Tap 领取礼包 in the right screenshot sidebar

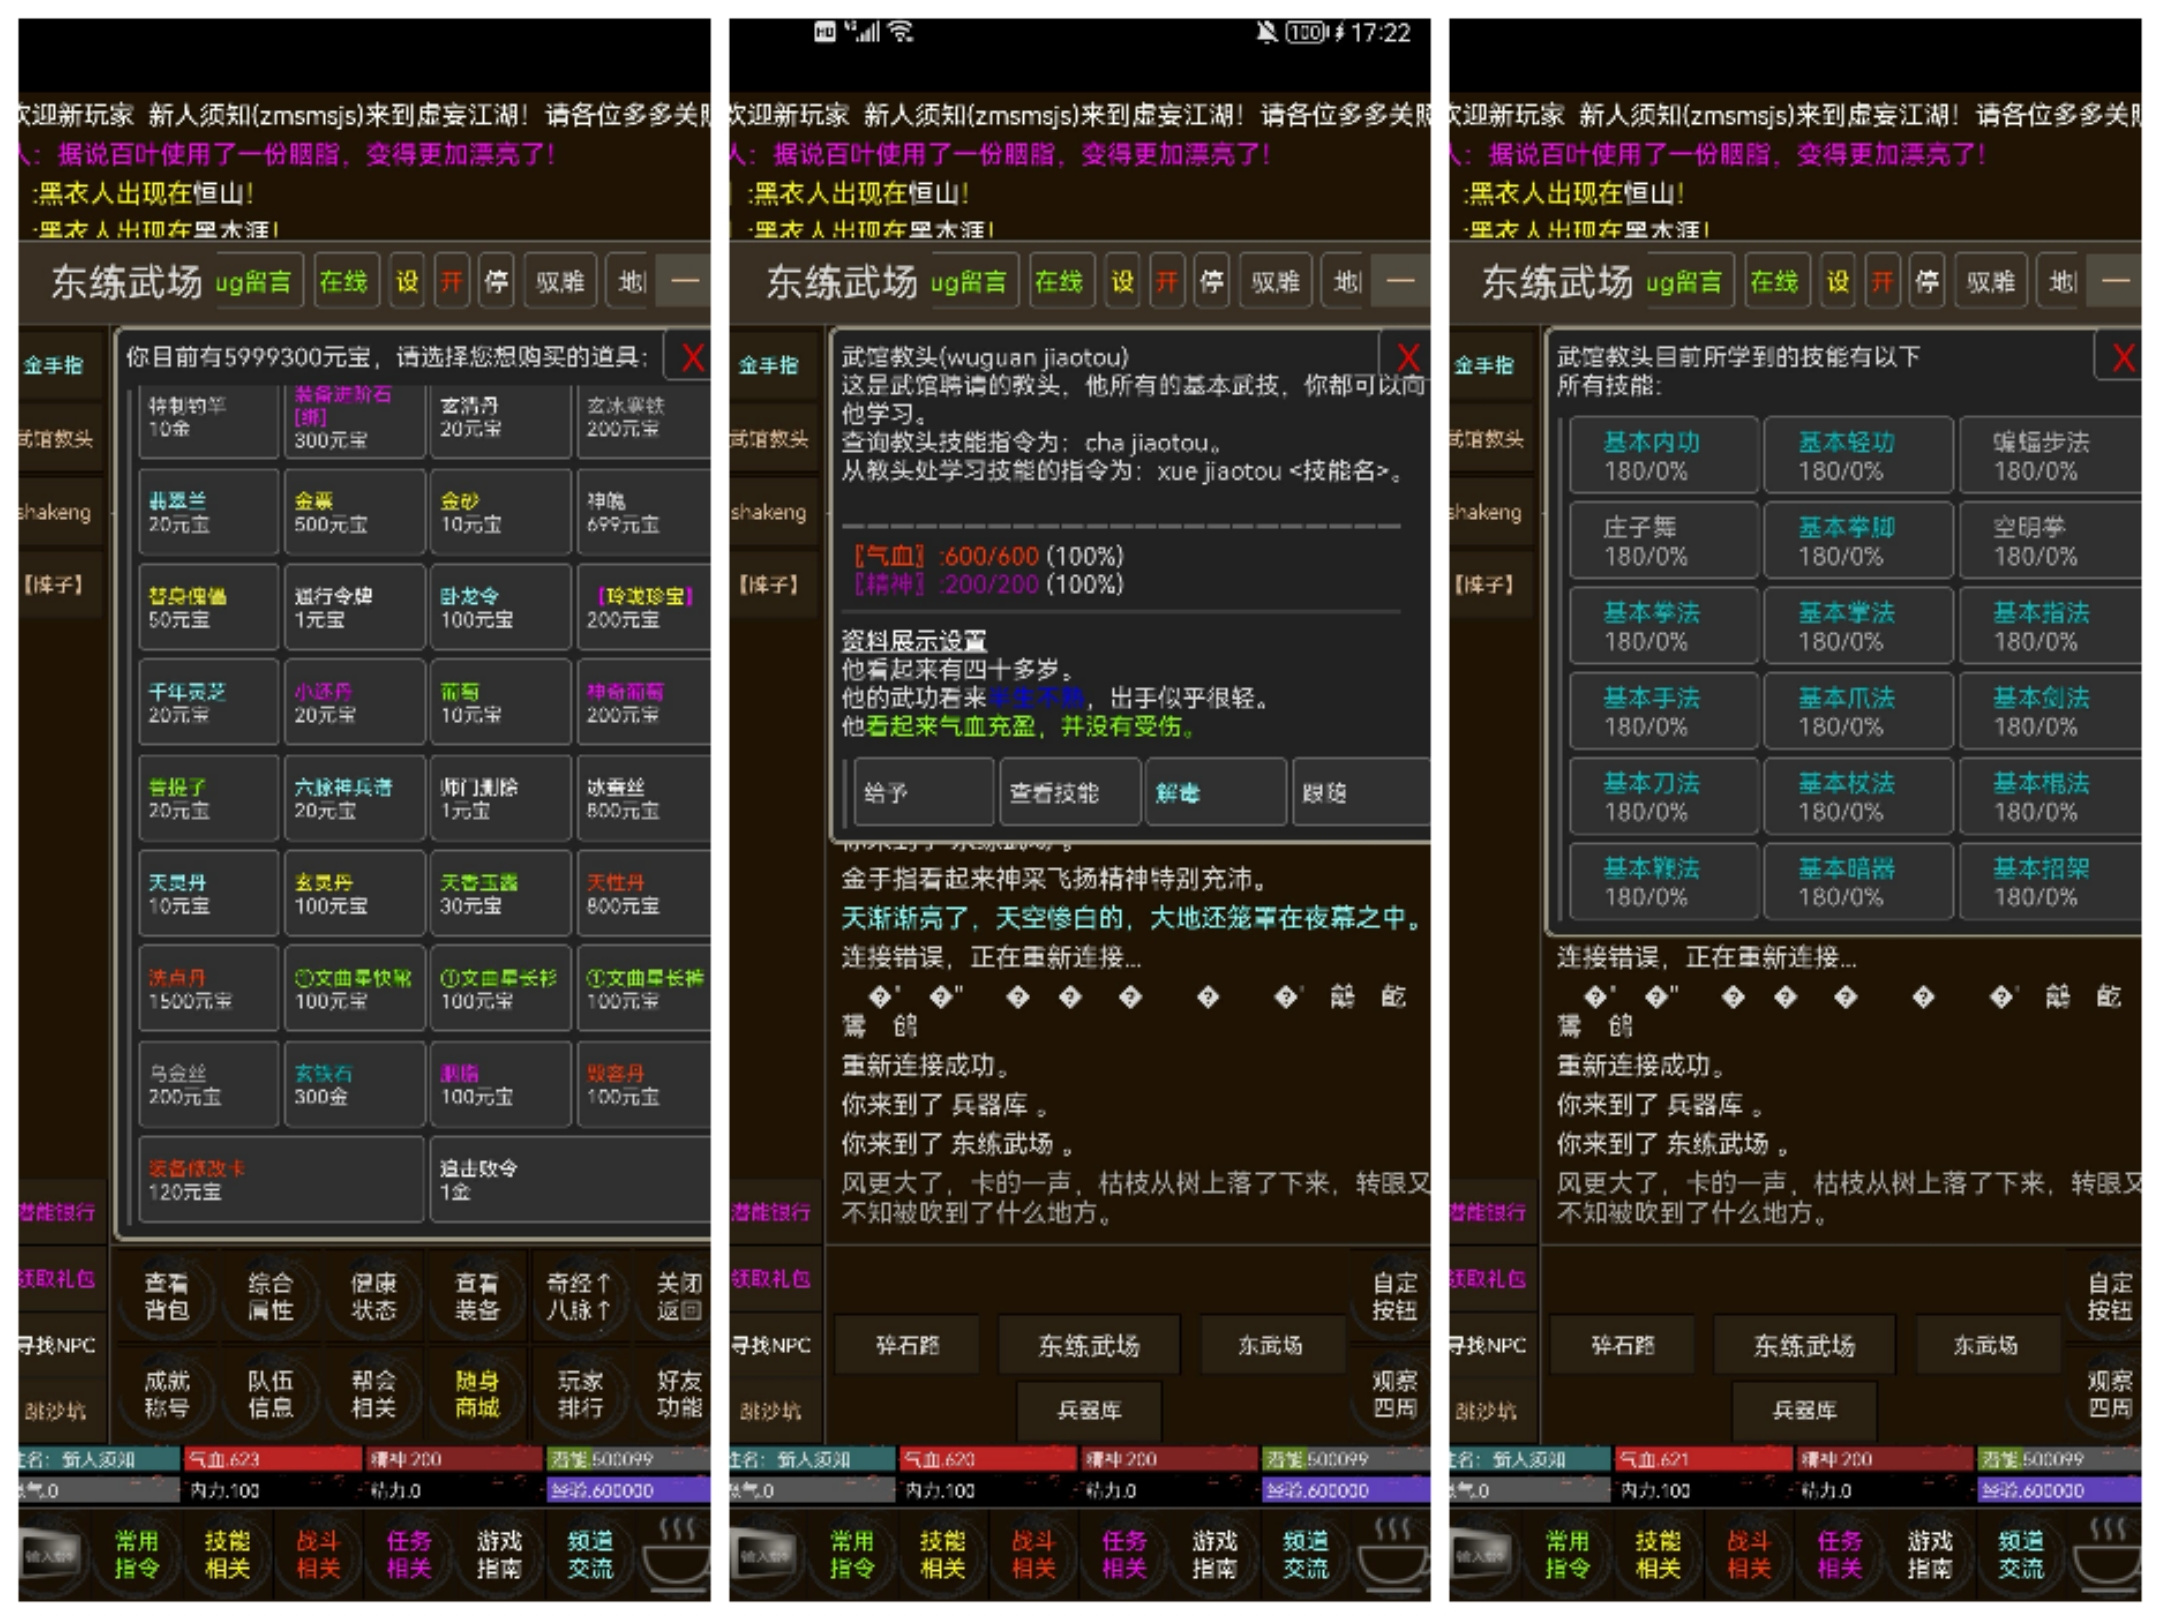pyautogui.click(x=1490, y=1278)
